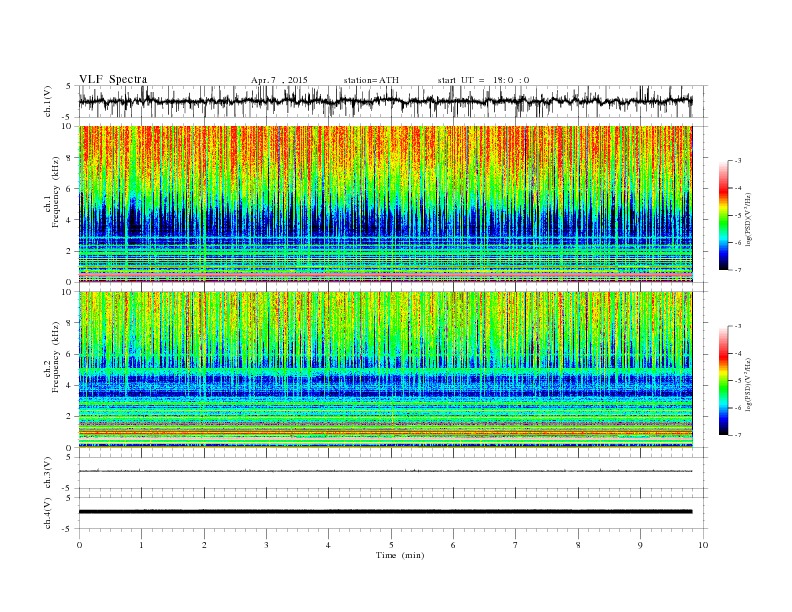Click the "9" tick on the time axis
This screenshot has width=792, height=612.
(640, 545)
